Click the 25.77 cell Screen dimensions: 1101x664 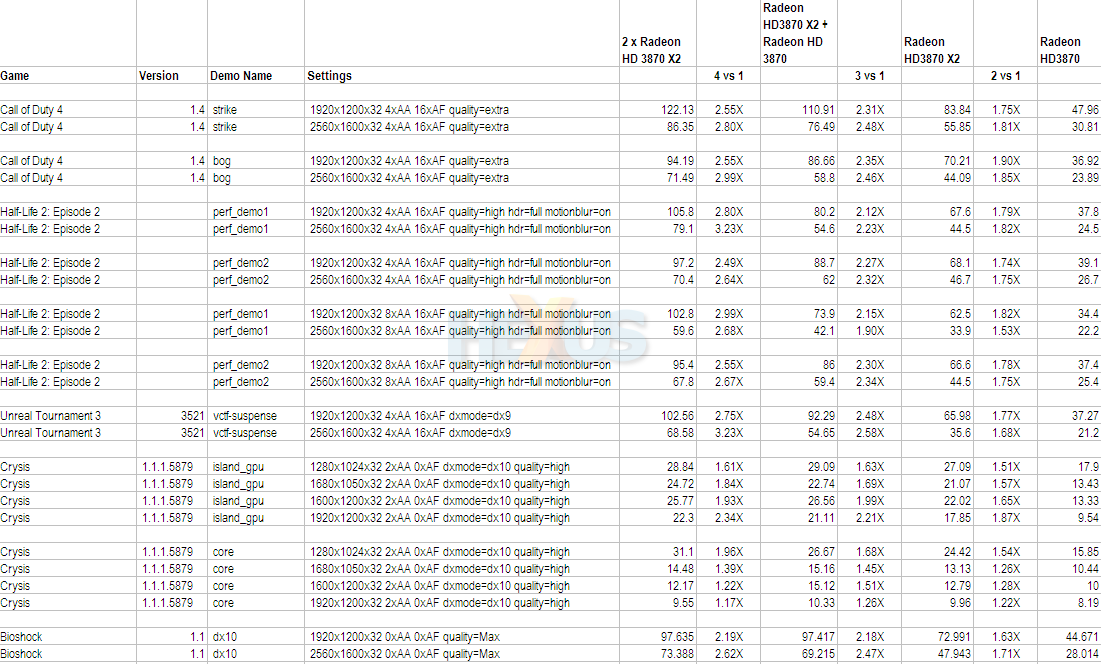click(657, 501)
